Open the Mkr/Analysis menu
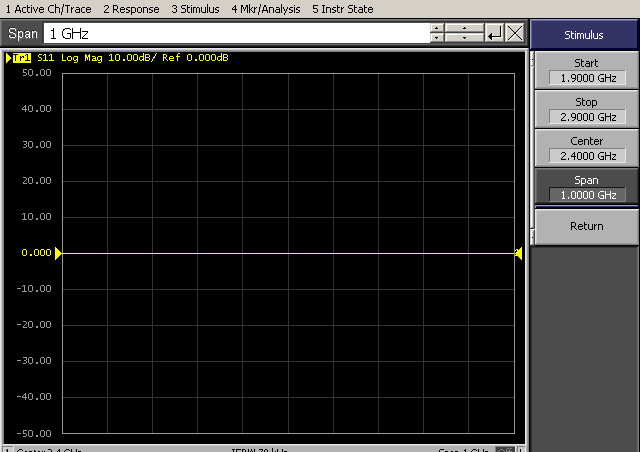 [266, 9]
